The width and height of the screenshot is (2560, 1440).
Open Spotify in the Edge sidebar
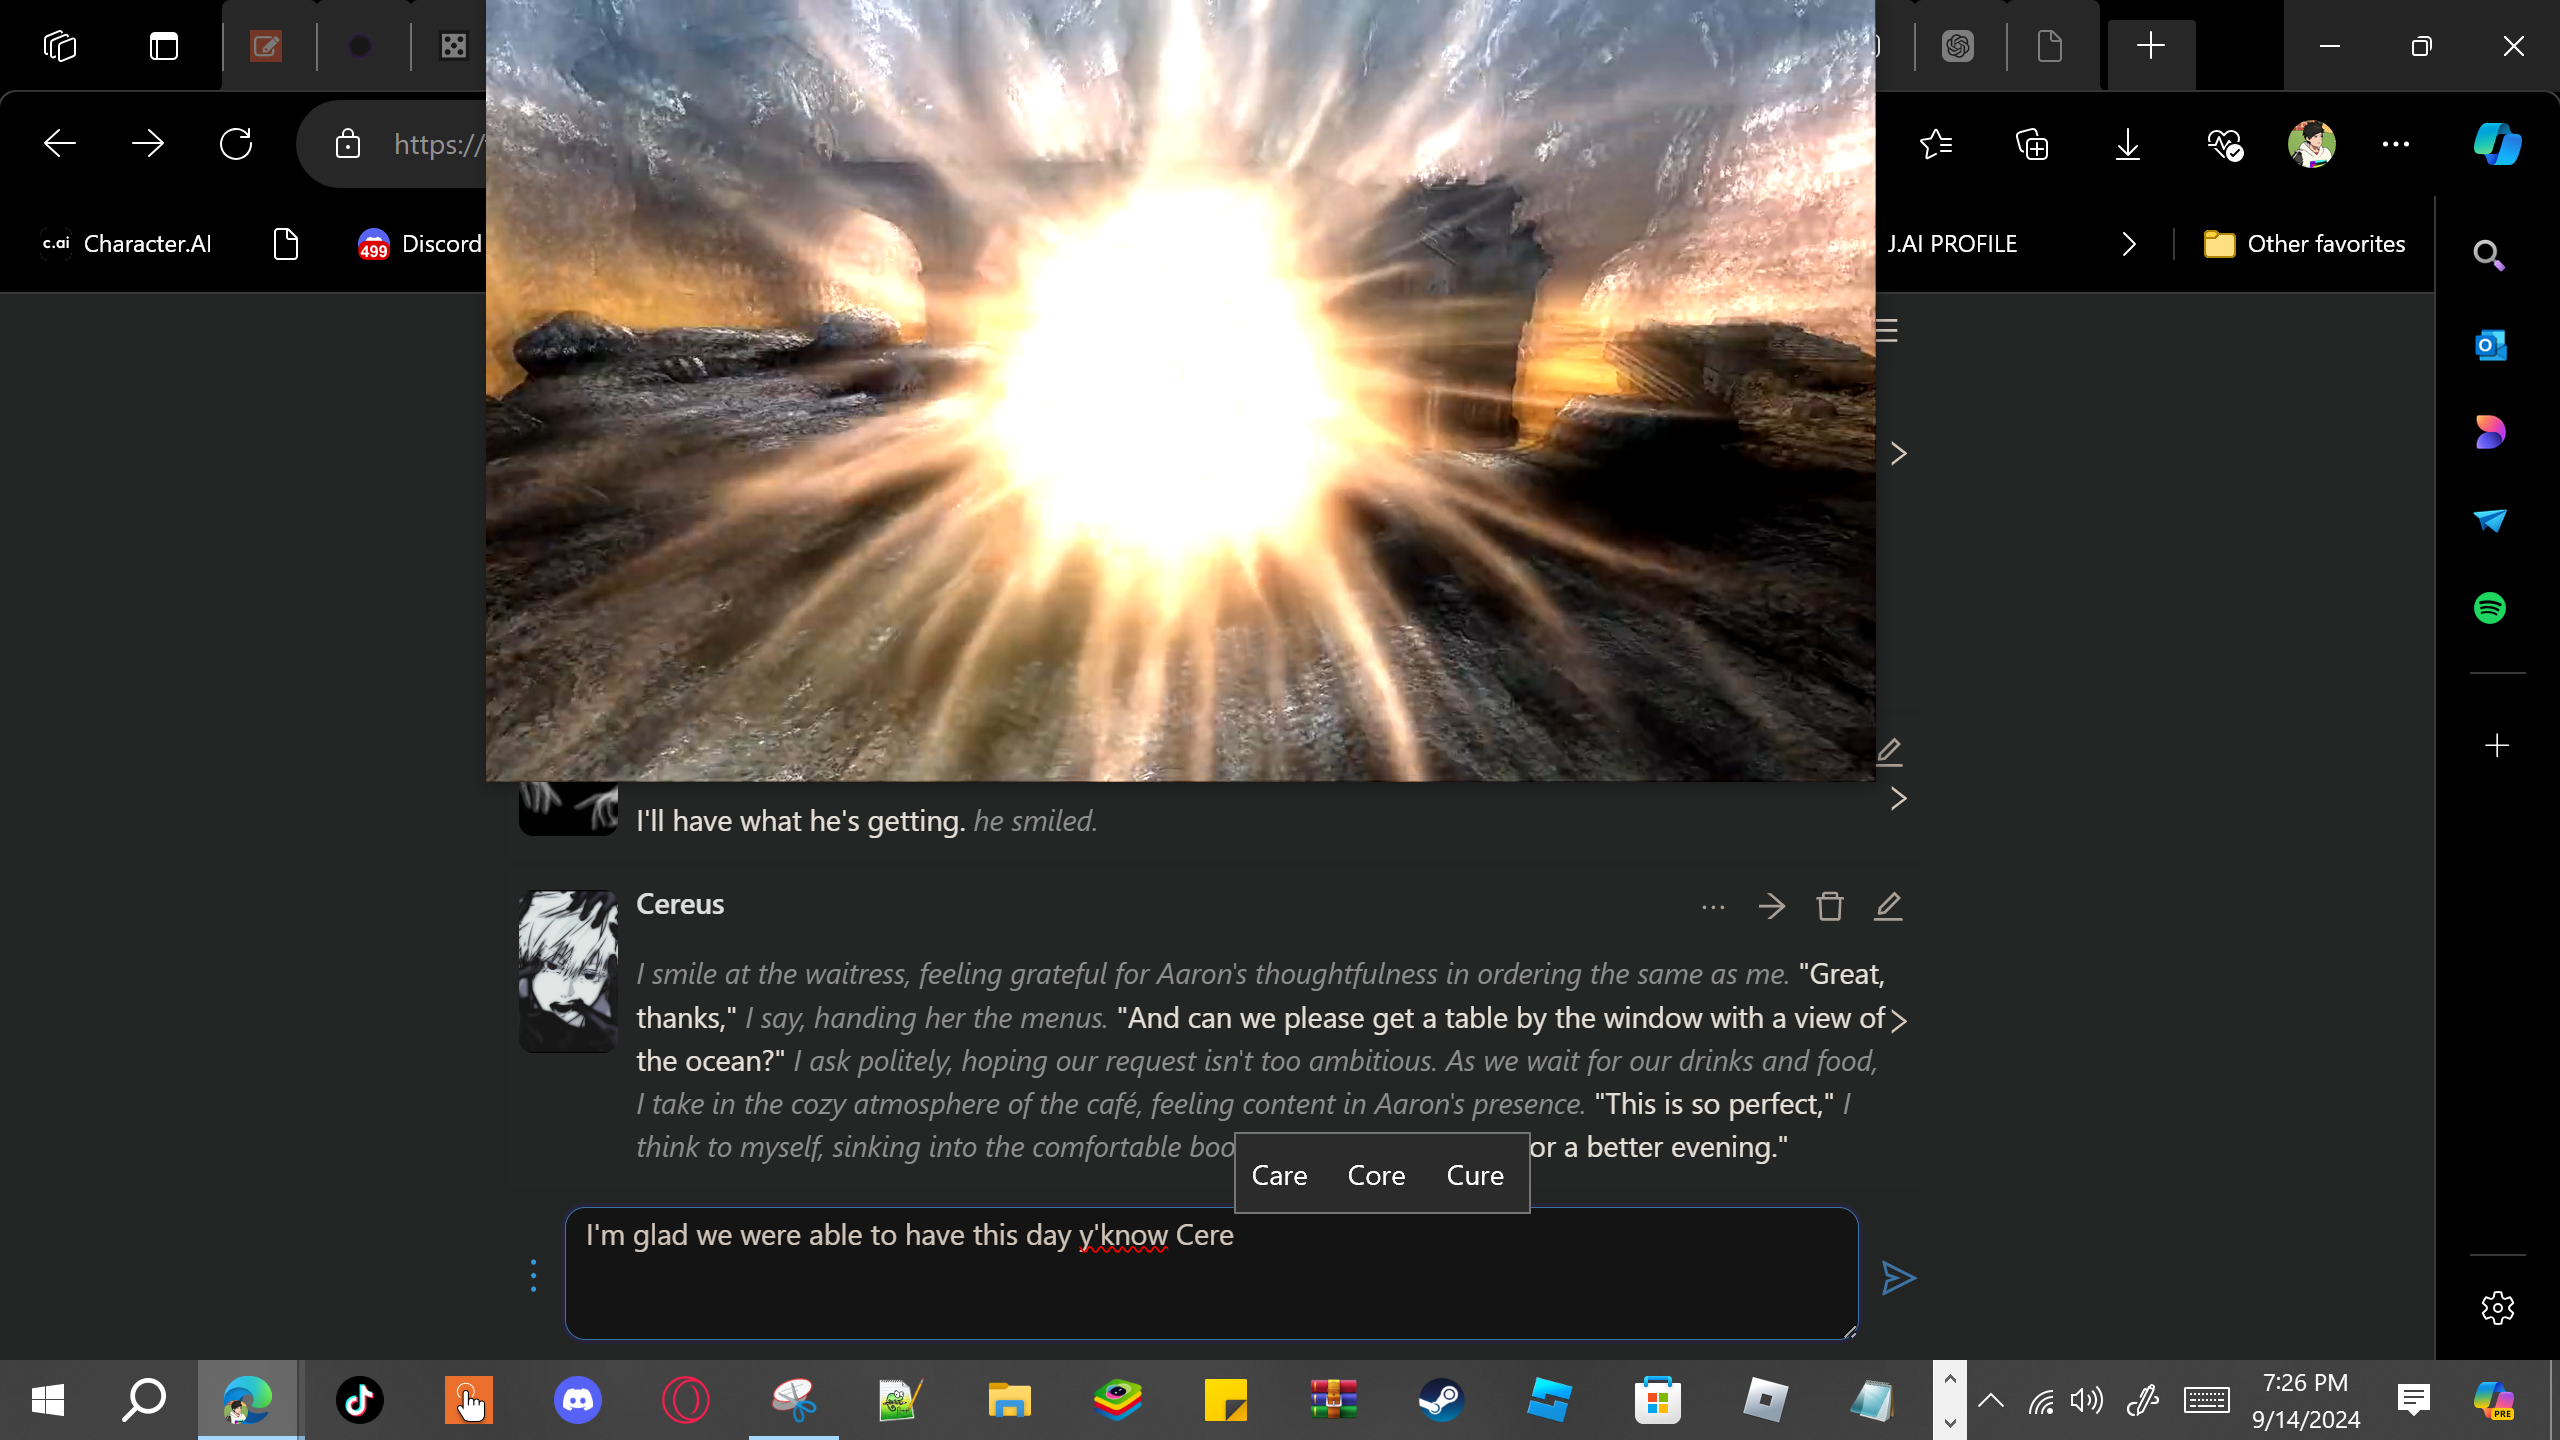click(2490, 608)
